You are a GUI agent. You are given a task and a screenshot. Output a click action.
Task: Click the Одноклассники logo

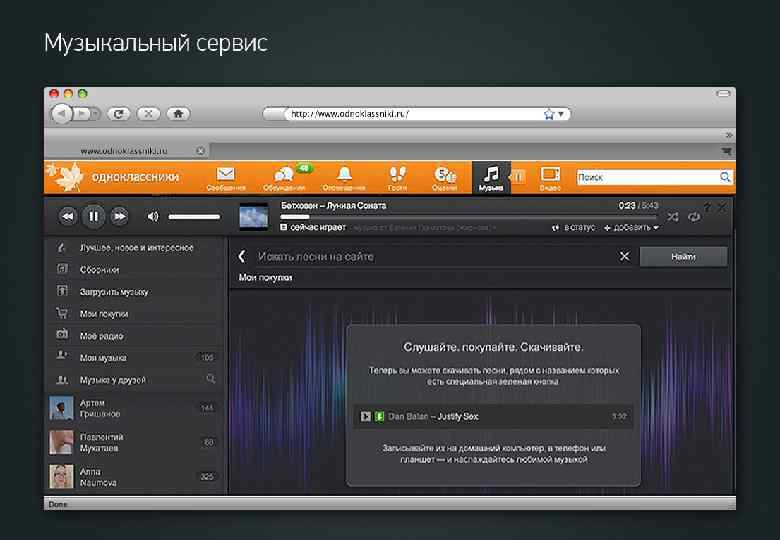point(113,177)
